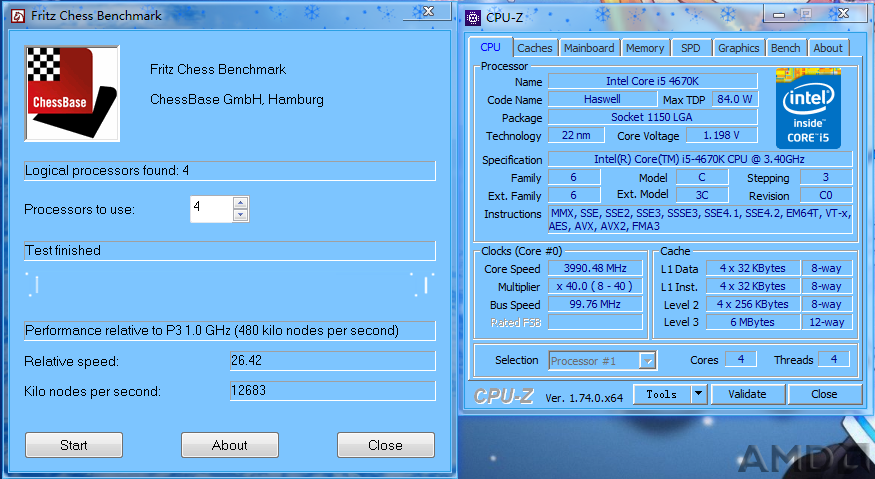This screenshot has width=875, height=479.
Task: Increase processors to use with up arrow
Action: click(x=241, y=203)
